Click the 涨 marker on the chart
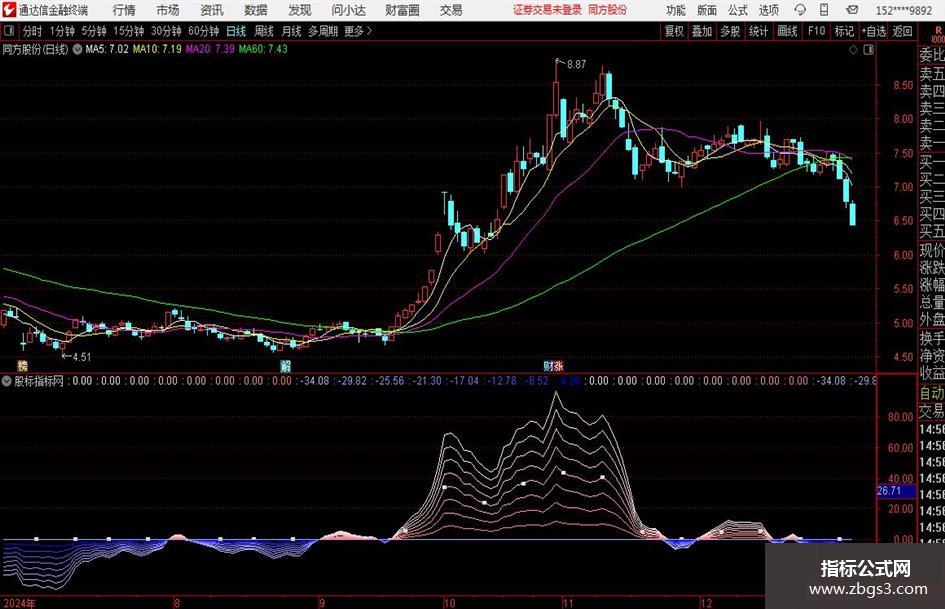The image size is (945, 609). pyautogui.click(x=559, y=365)
